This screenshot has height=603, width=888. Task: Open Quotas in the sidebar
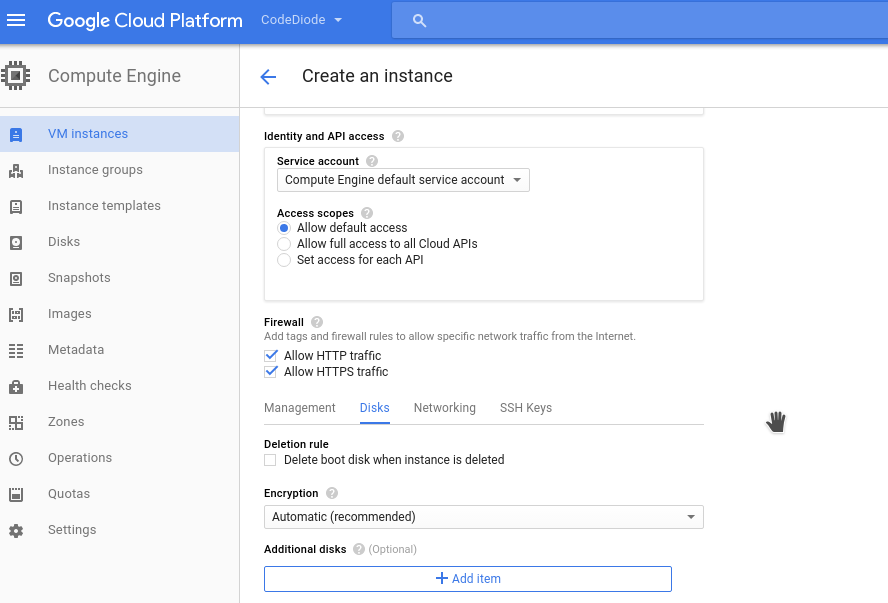coord(119,494)
